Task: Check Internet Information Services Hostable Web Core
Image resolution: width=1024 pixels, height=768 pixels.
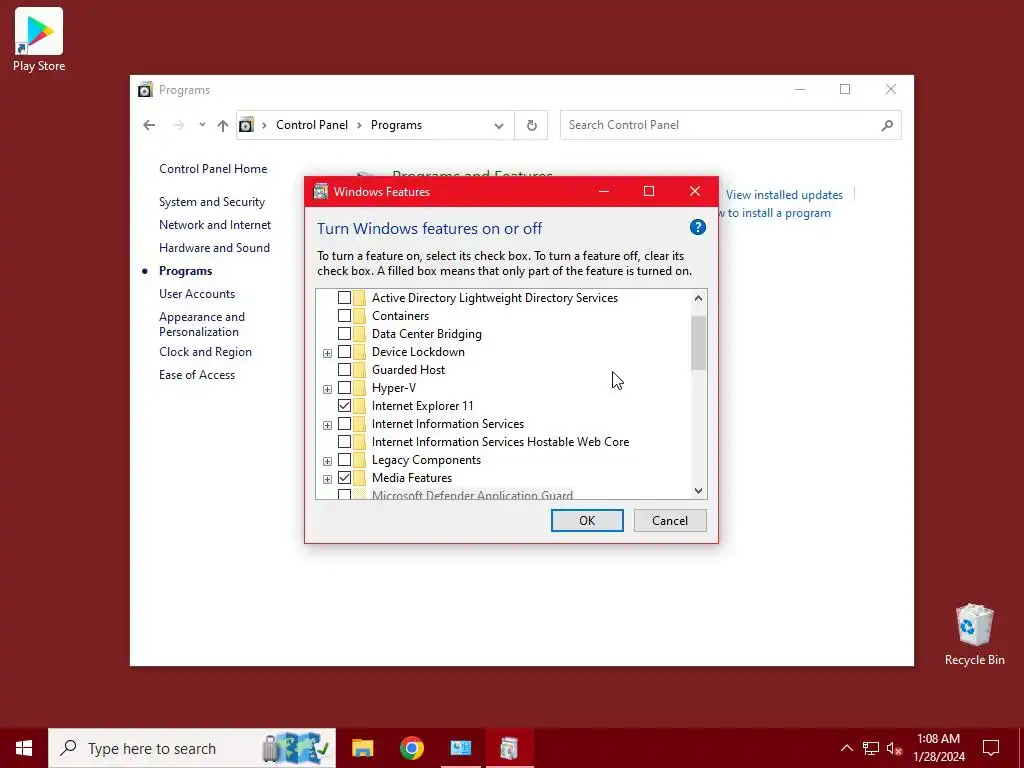Action: 344,441
